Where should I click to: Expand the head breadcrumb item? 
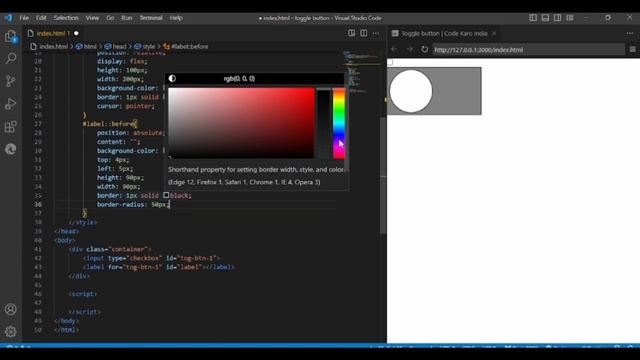[x=119, y=47]
